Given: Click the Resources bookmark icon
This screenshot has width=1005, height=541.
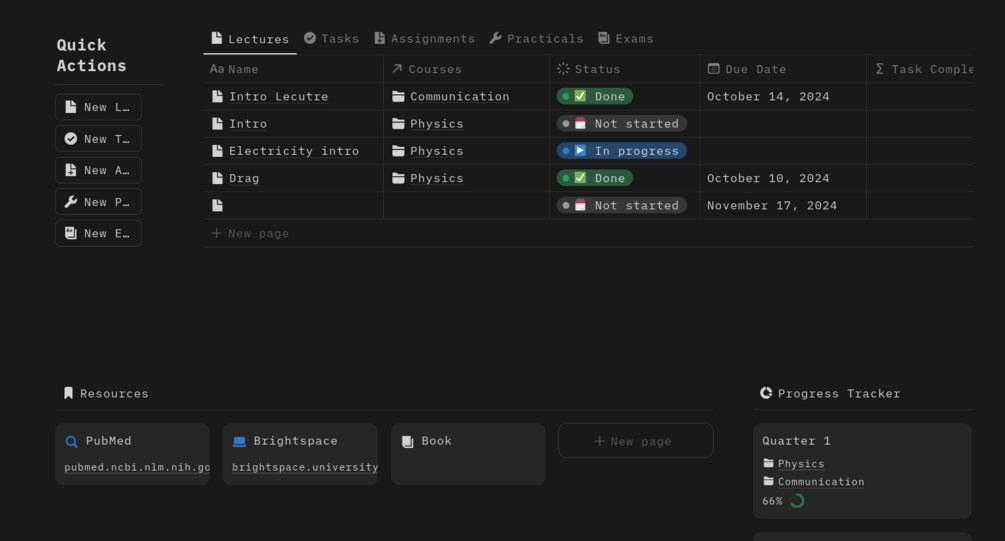Looking at the screenshot, I should (68, 393).
